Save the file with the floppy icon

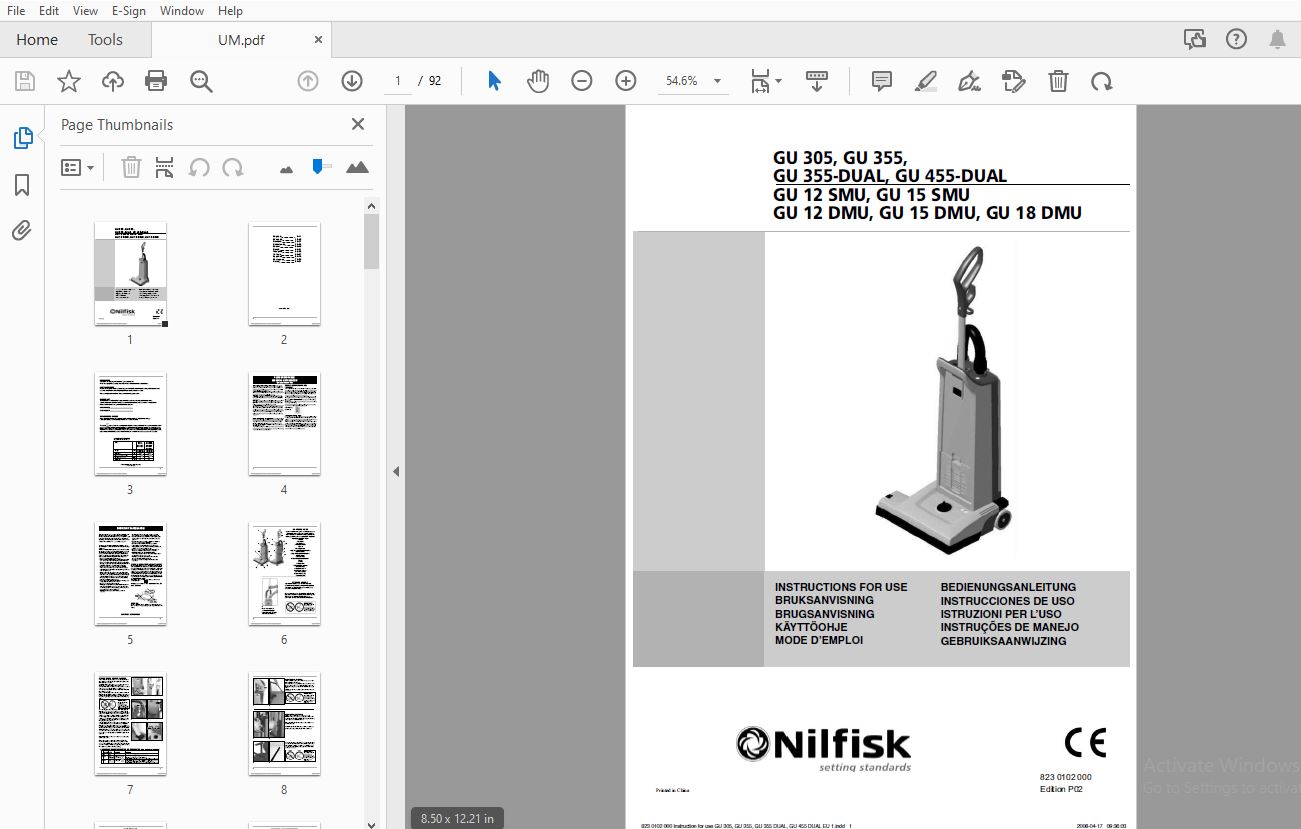tap(25, 81)
